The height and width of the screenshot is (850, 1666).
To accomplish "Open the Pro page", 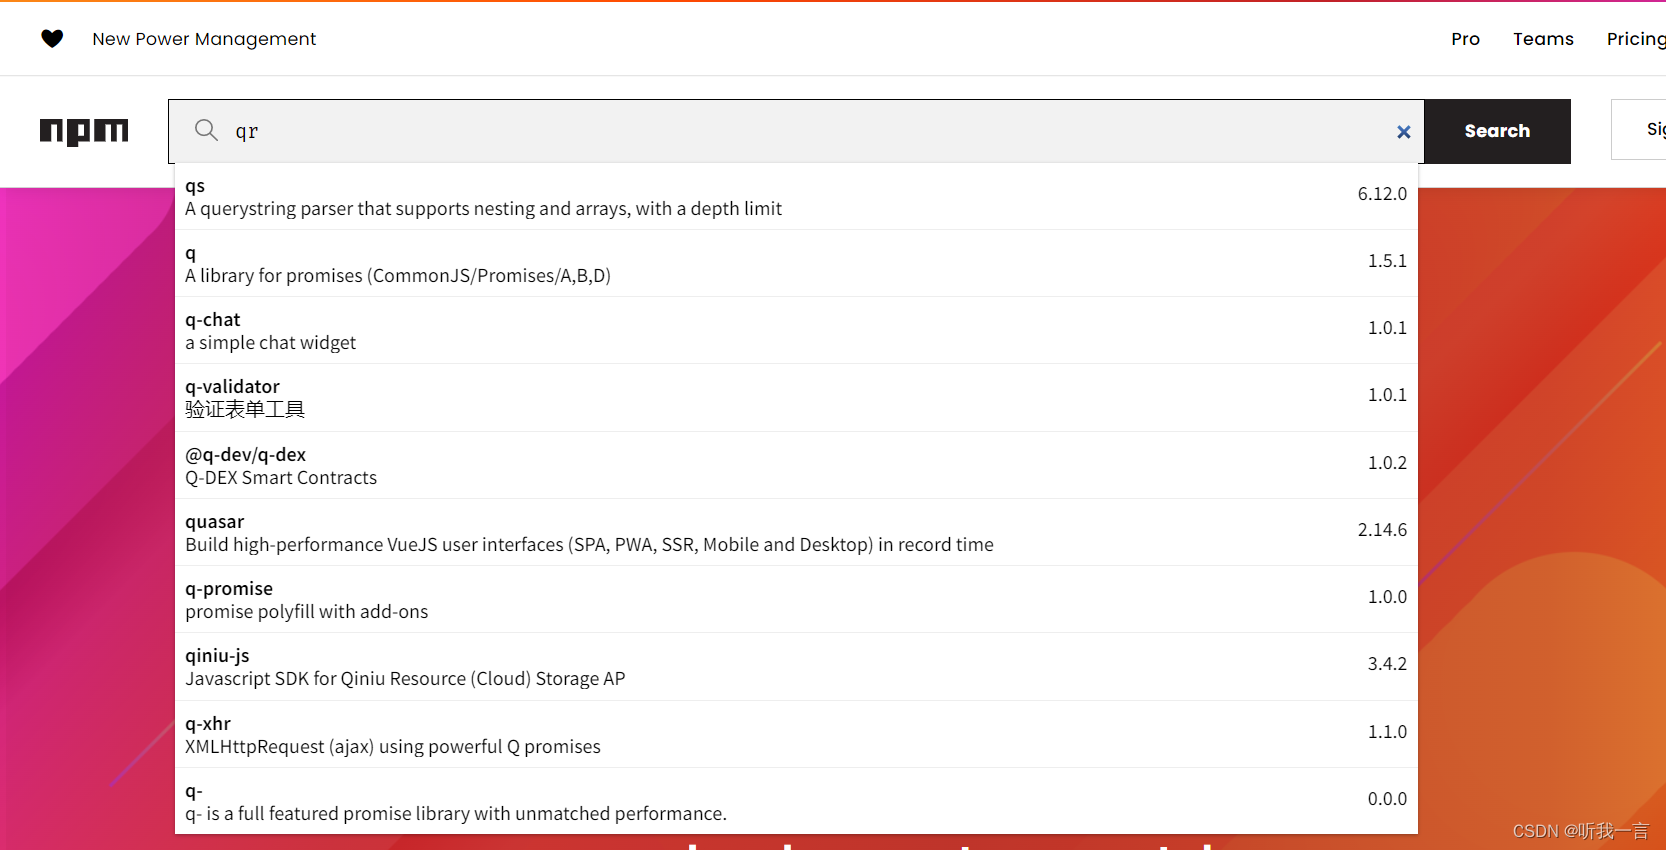I will (x=1465, y=38).
